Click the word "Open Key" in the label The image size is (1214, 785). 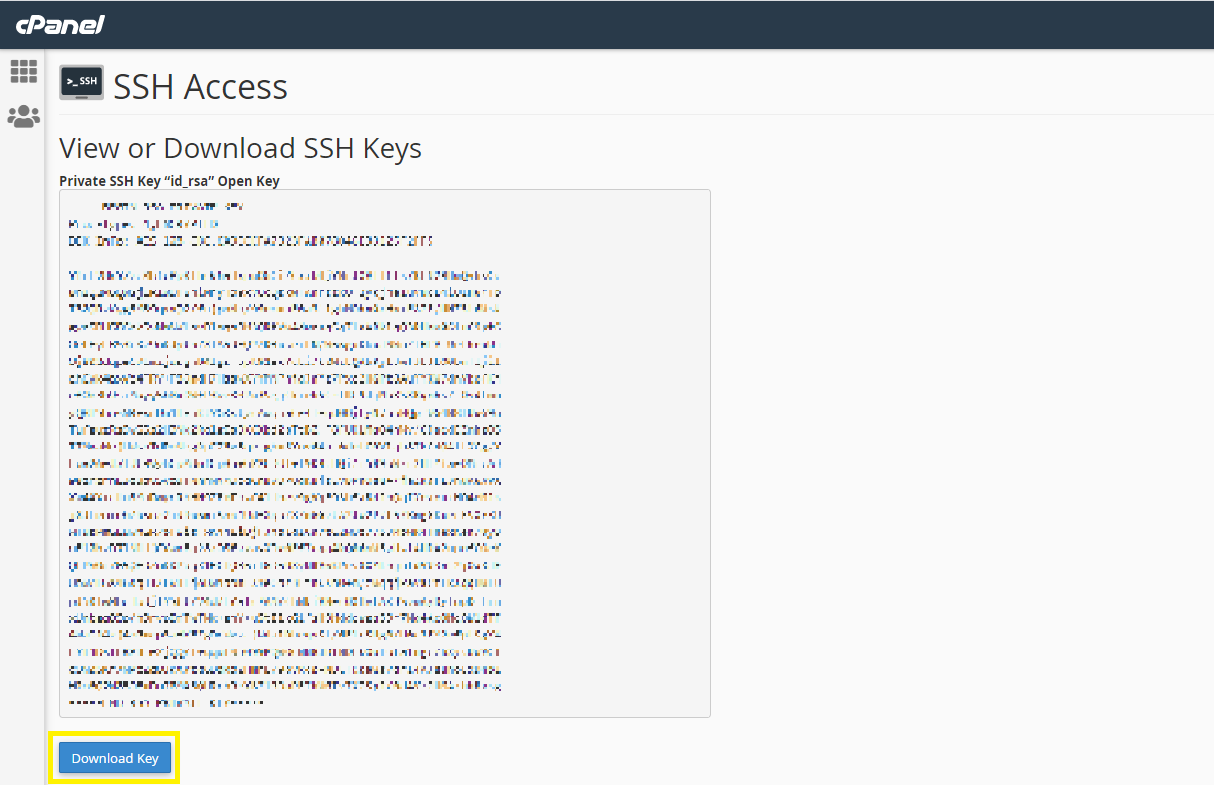251,181
